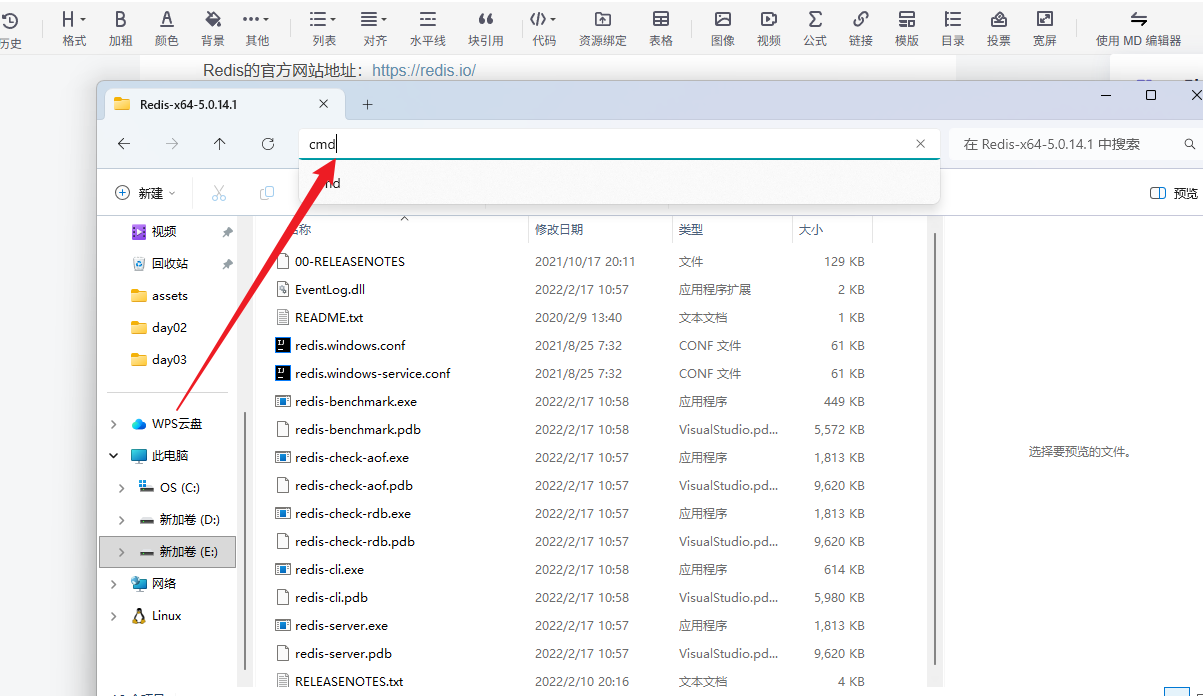Toggle 宽屏 widescreen mode
This screenshot has width=1203, height=696.
pyautogui.click(x=1045, y=28)
